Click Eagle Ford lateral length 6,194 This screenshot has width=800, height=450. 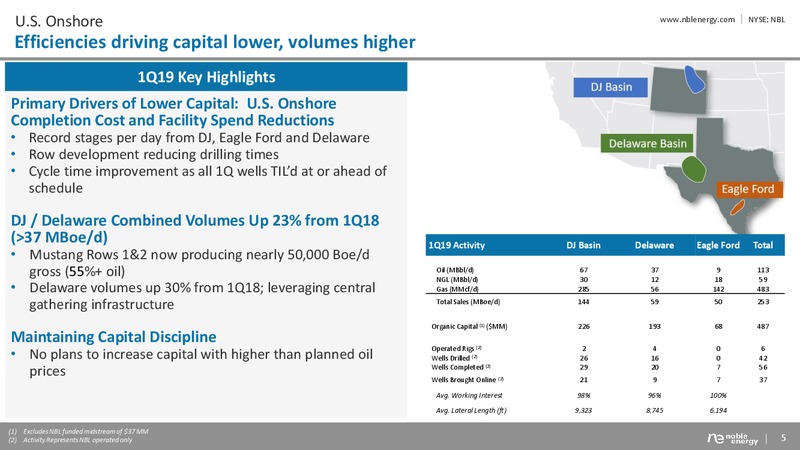point(718,410)
